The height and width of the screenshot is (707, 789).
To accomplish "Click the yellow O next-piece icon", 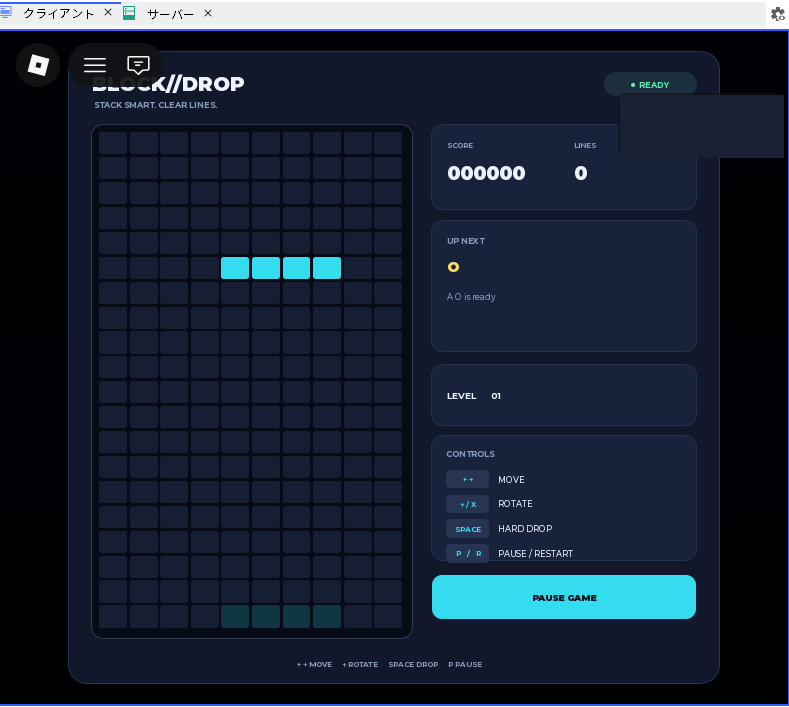I will (x=453, y=267).
